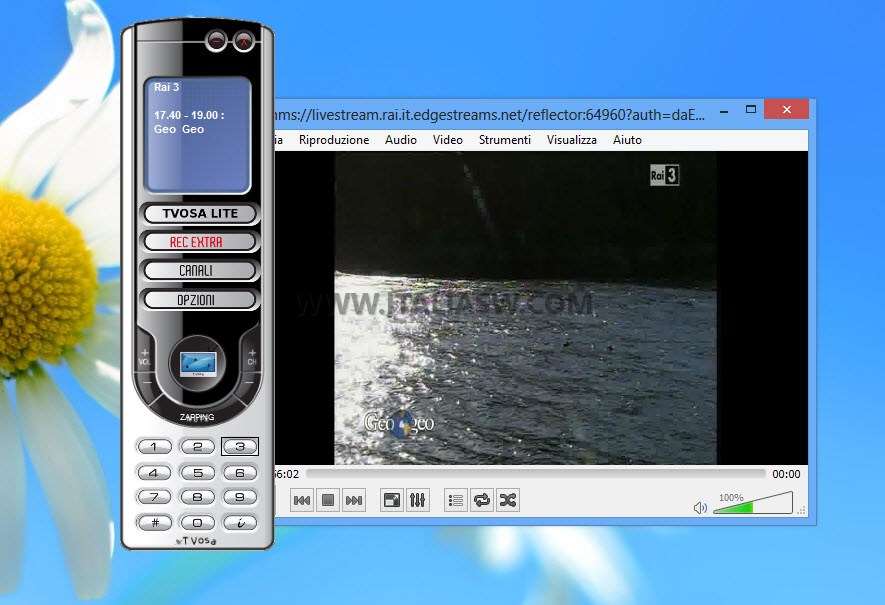Expand the Visualizza menu
The height and width of the screenshot is (605, 885).
(571, 140)
